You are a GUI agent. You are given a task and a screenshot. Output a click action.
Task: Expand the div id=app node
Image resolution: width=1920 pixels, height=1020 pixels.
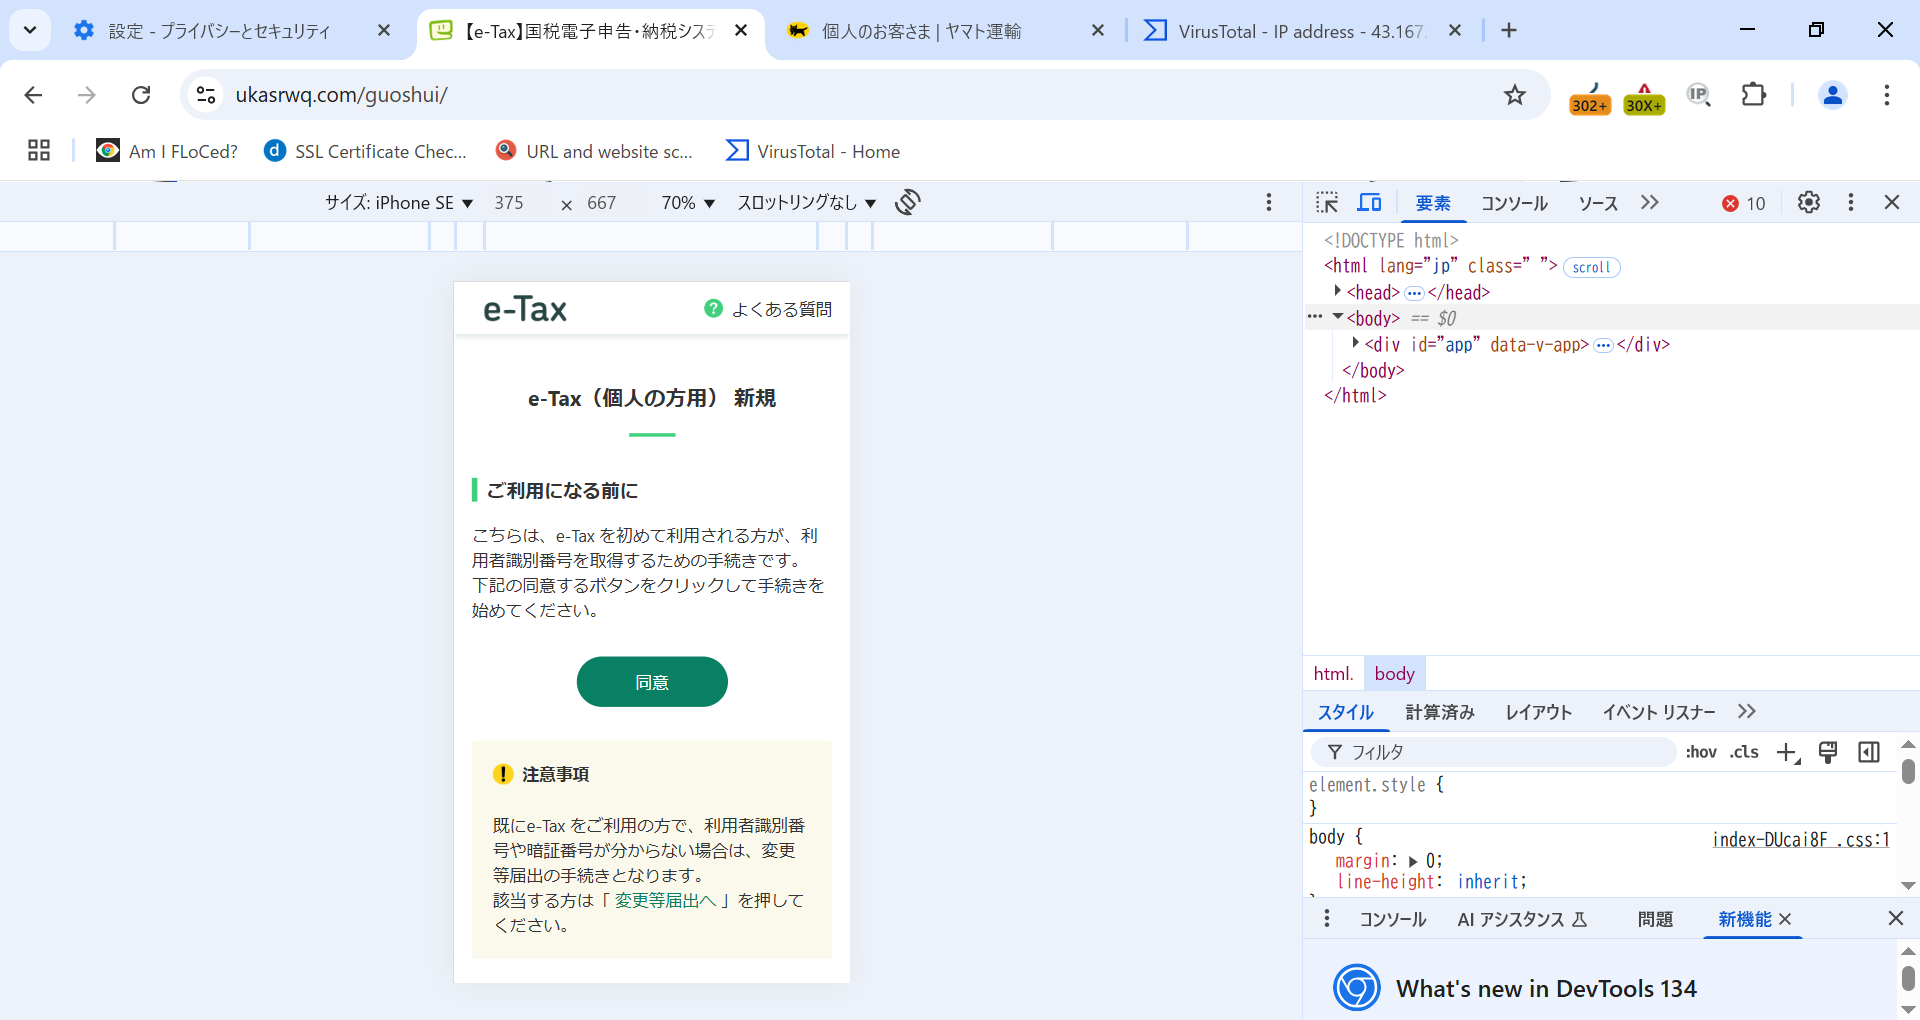tap(1355, 343)
